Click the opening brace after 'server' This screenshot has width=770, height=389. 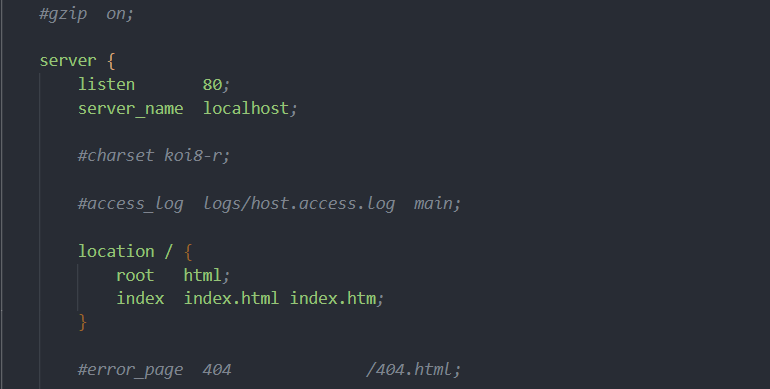pyautogui.click(x=111, y=61)
